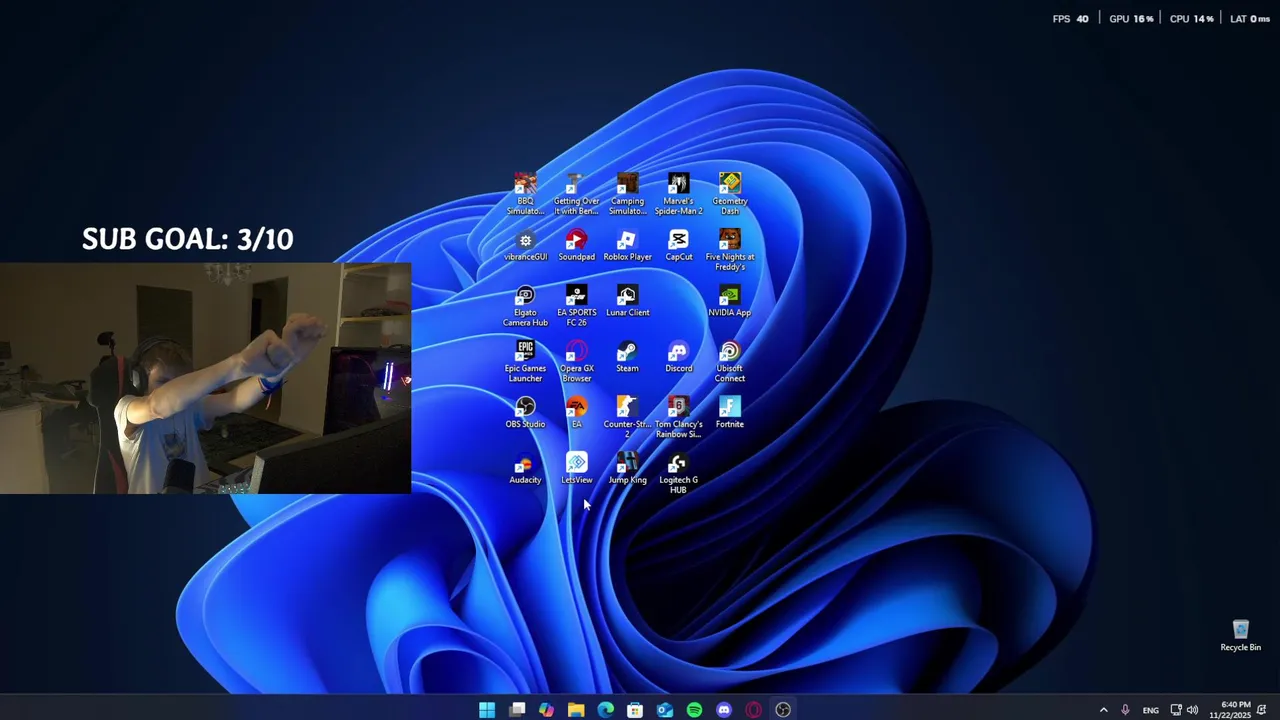Select the Soundpad desktop icon
Image resolution: width=1280 pixels, height=720 pixels.
click(x=576, y=246)
